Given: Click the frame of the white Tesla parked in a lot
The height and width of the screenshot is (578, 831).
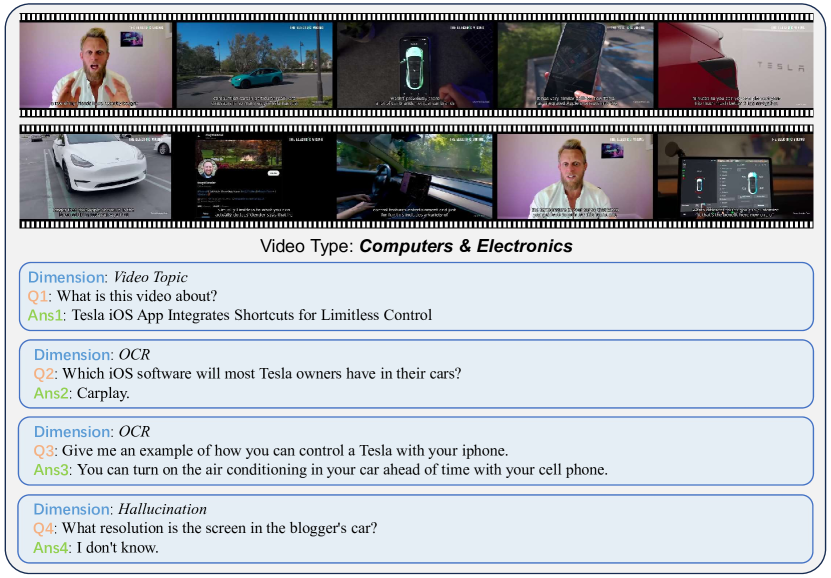Looking at the screenshot, I should tap(95, 176).
